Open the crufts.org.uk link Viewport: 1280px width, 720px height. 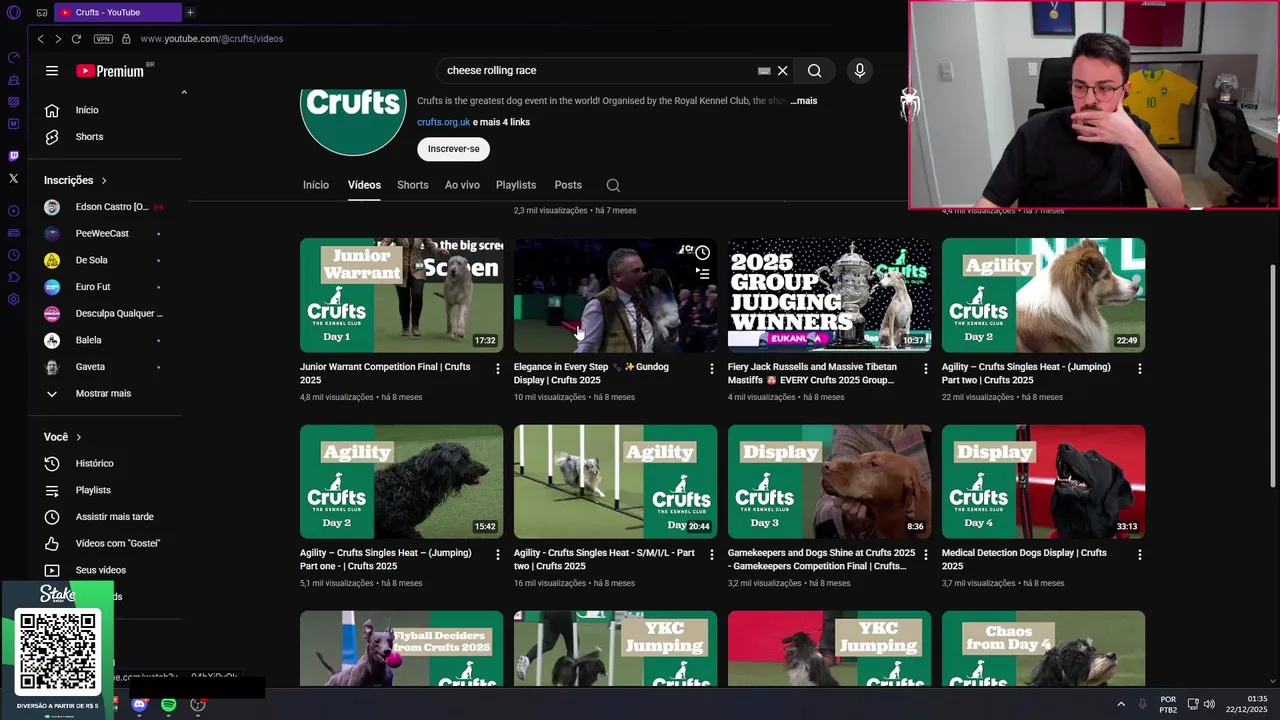tap(443, 122)
